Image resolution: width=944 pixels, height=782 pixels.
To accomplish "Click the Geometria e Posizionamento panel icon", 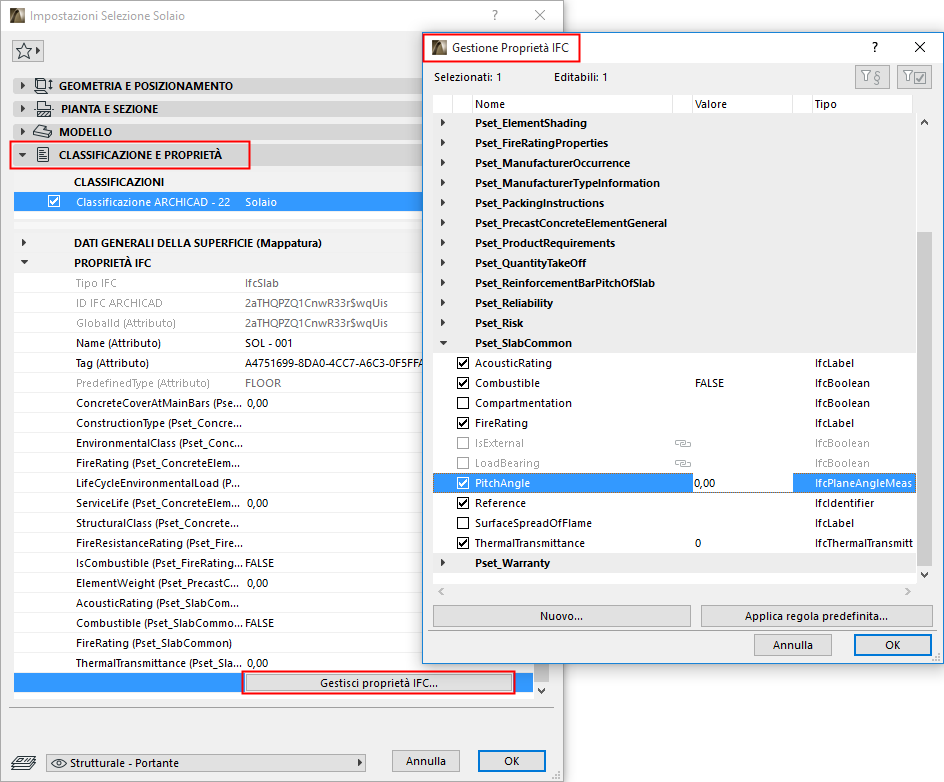I will tap(43, 86).
